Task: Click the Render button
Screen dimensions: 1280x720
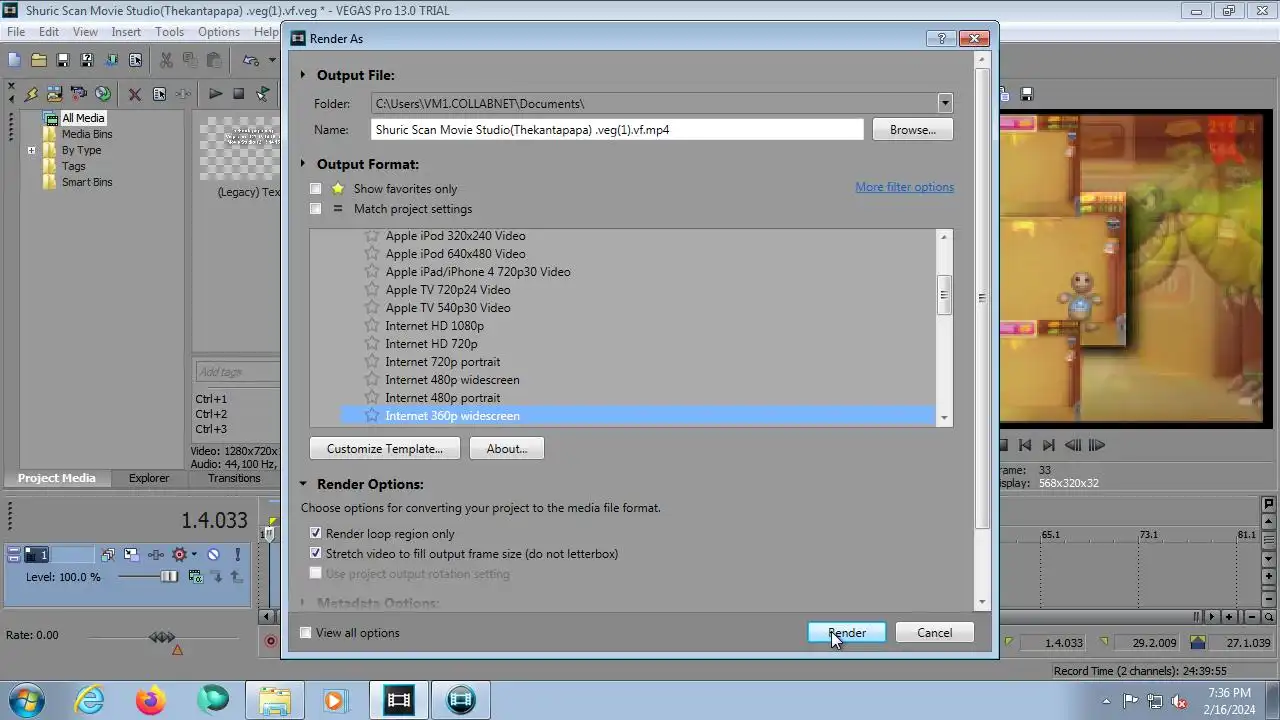Action: [847, 633]
